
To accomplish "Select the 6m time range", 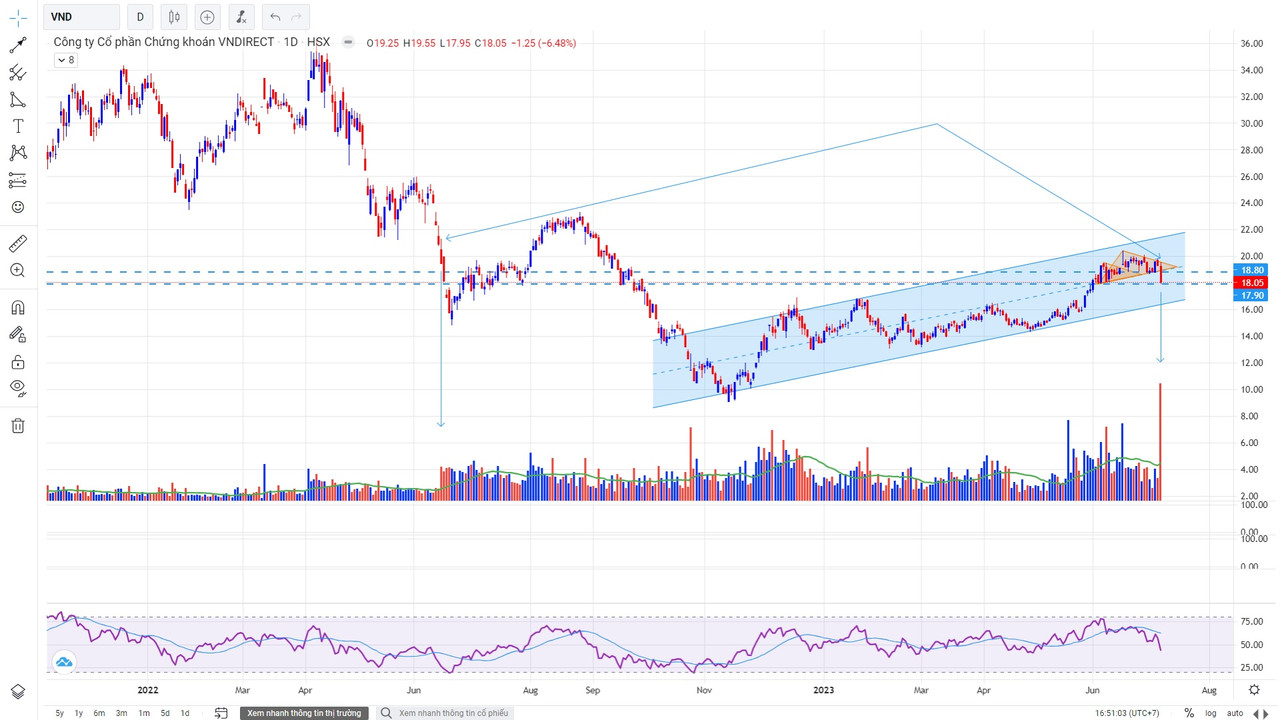I will click(99, 713).
